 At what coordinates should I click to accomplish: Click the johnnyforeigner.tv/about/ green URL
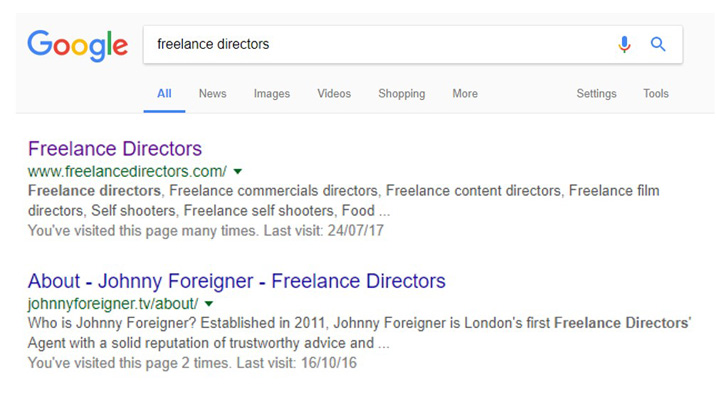click(x=113, y=304)
